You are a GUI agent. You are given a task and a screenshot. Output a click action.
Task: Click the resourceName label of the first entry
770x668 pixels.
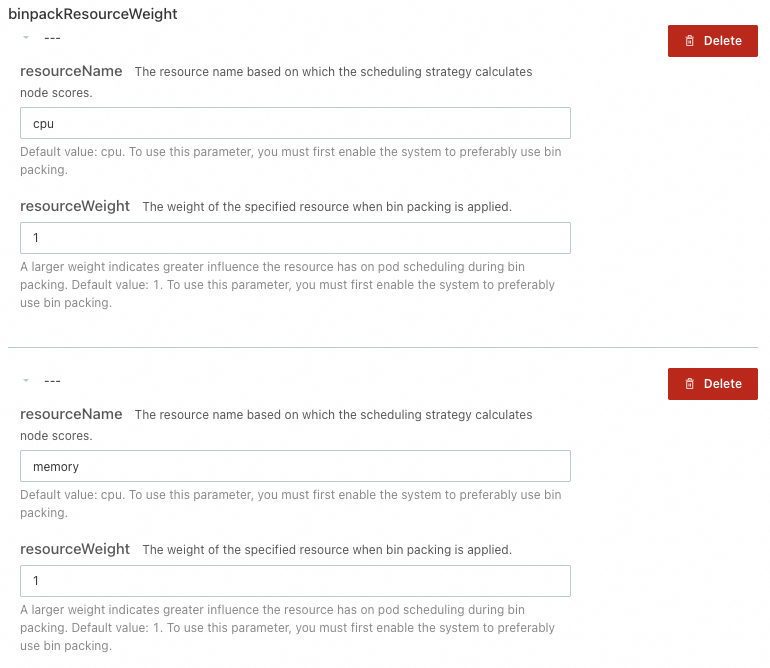[x=71, y=71]
